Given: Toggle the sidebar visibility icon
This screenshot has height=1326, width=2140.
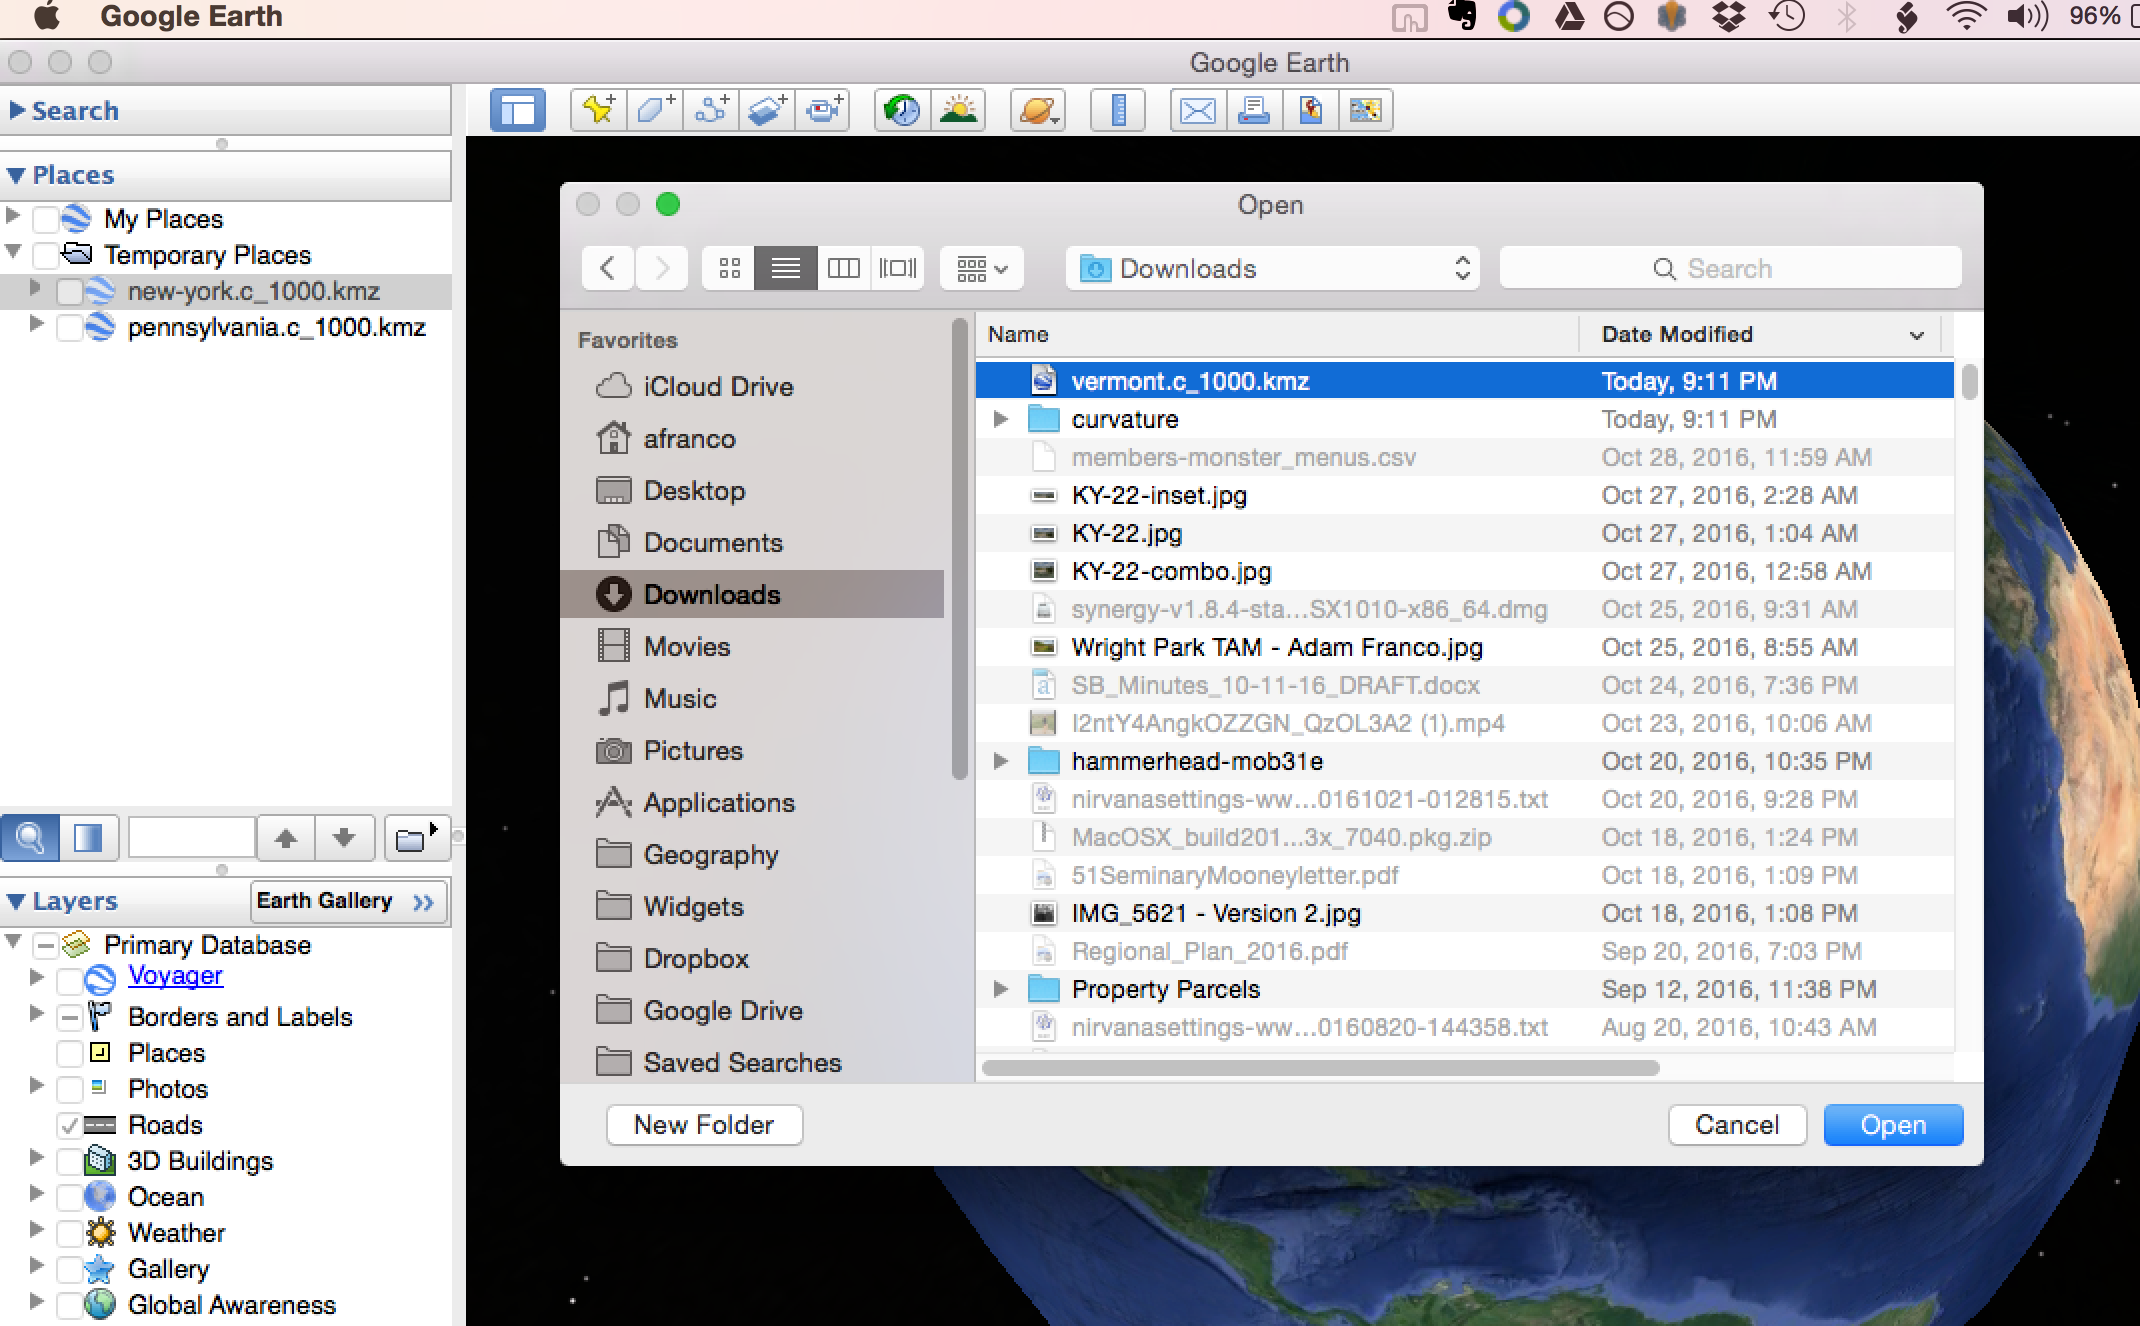Looking at the screenshot, I should (516, 110).
